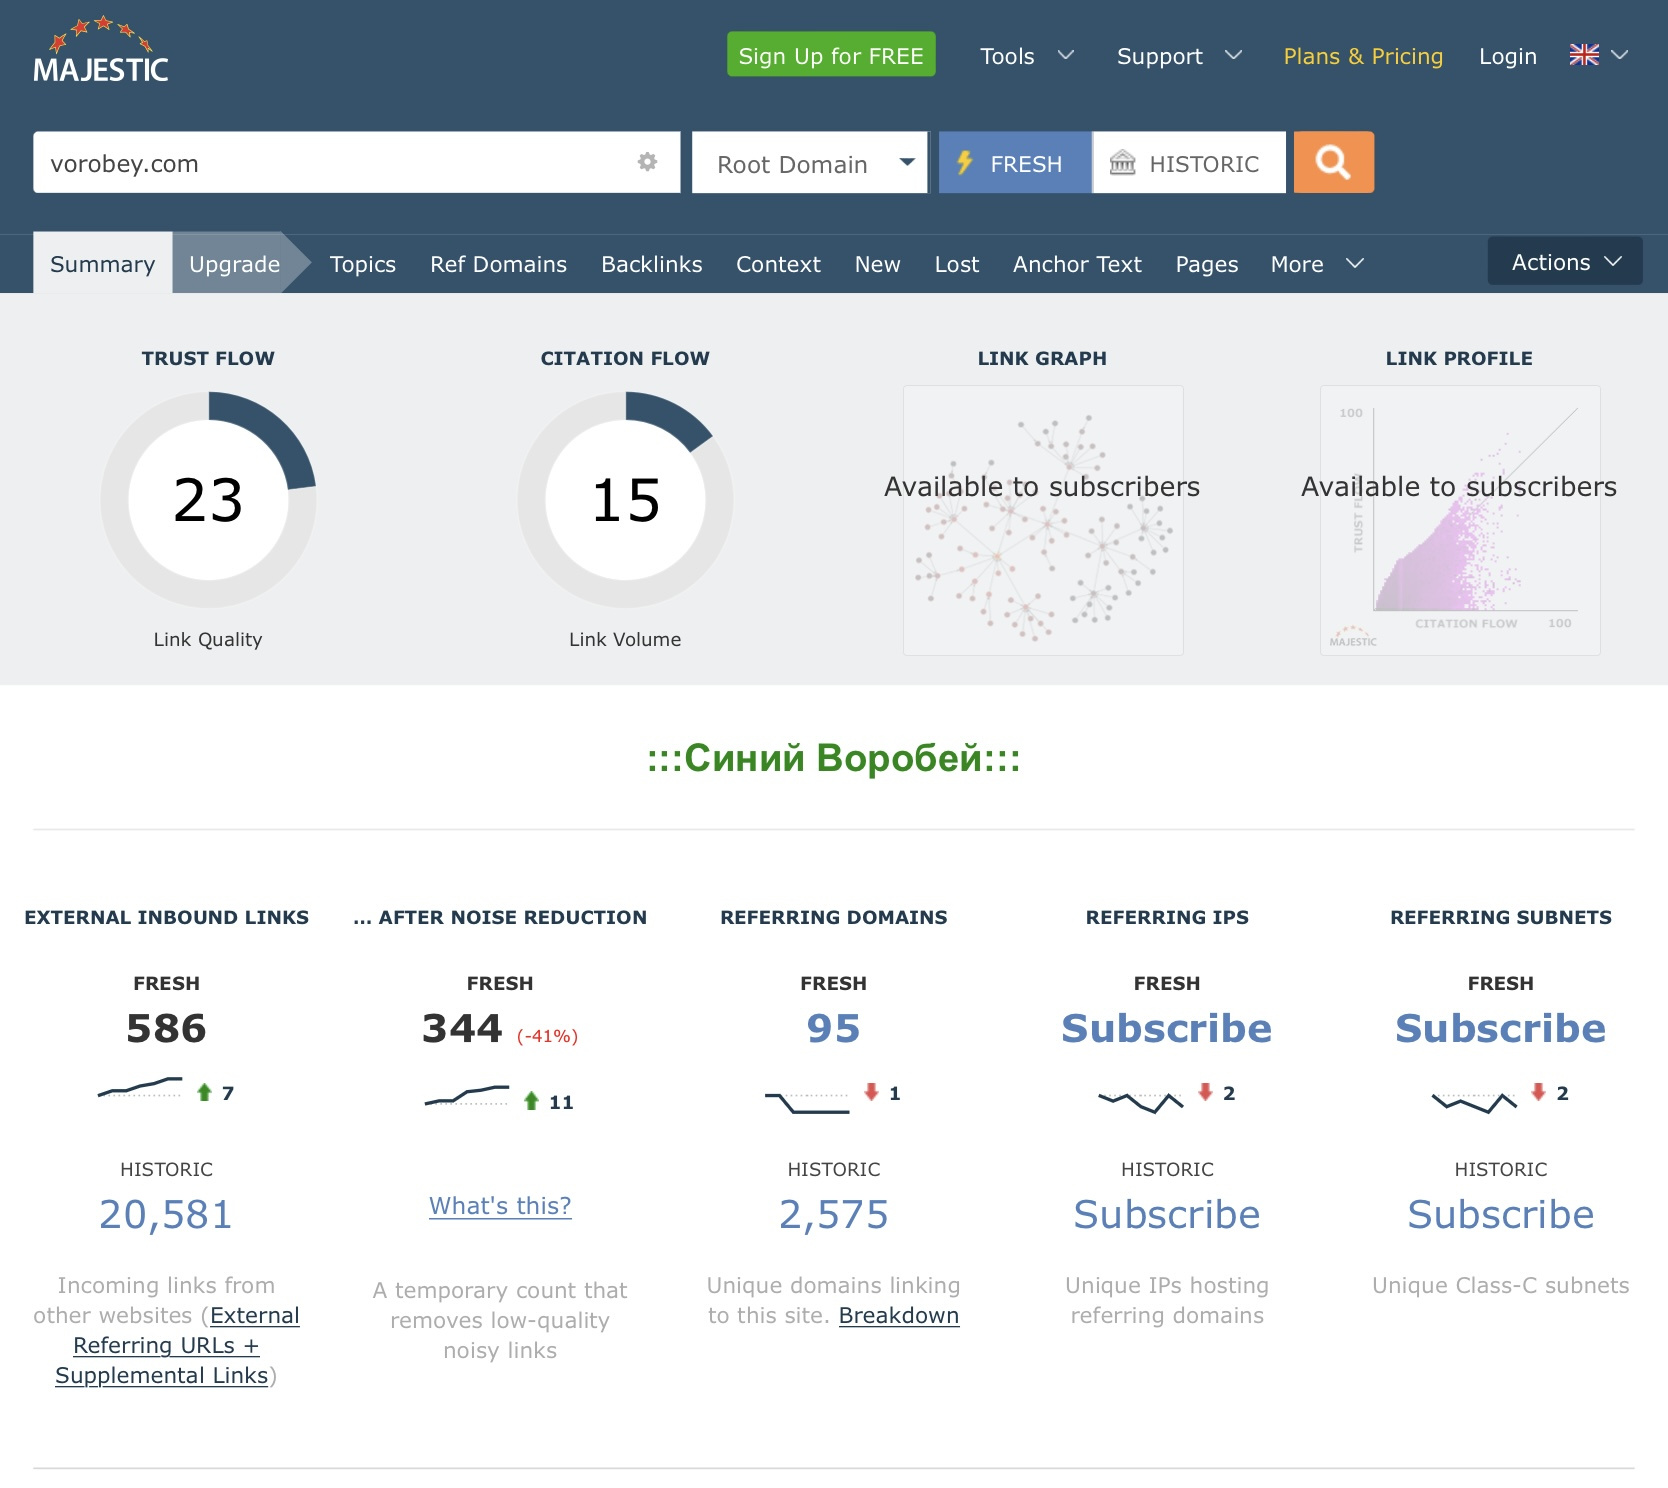Click red down arrow under Referring Domains
The height and width of the screenshot is (1488, 1668).
871,1092
